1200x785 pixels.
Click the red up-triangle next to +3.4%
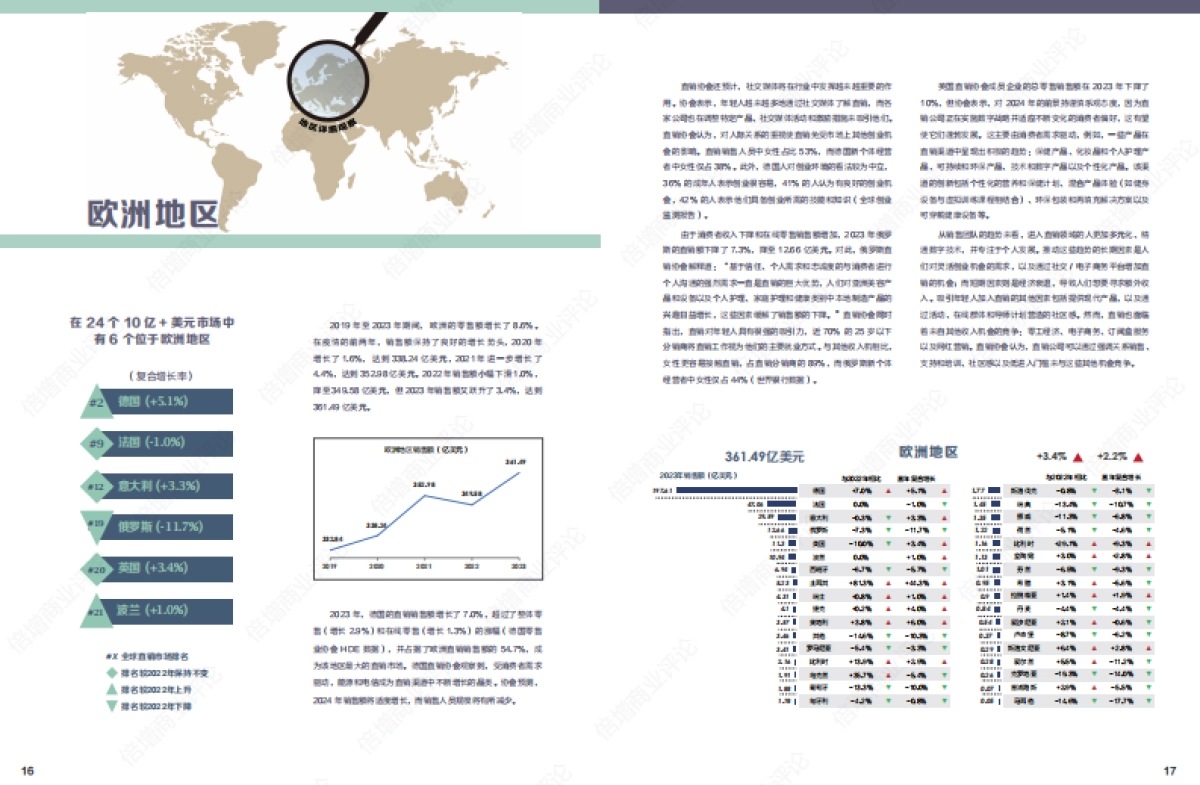(x=1076, y=456)
